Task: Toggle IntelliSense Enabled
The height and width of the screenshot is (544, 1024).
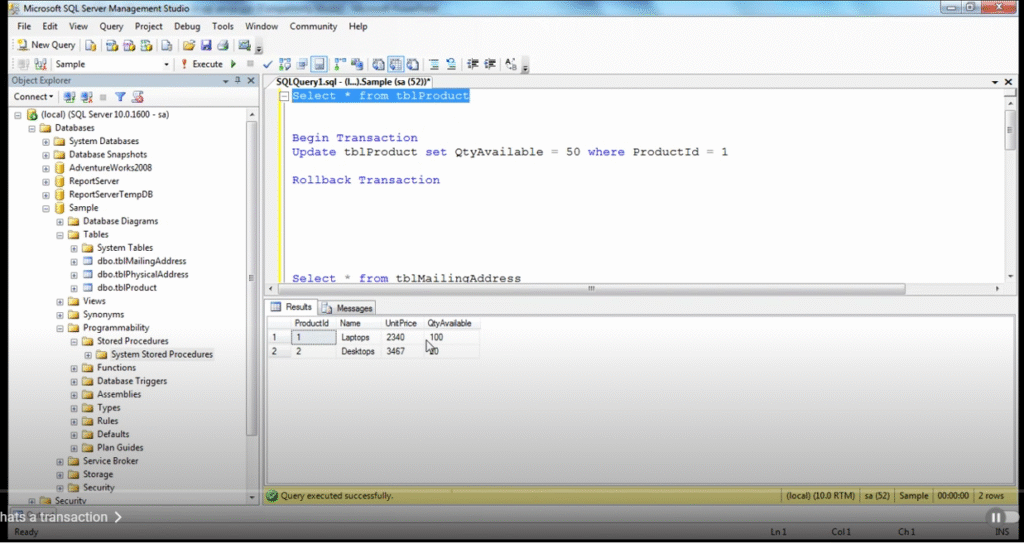Action: pos(319,64)
